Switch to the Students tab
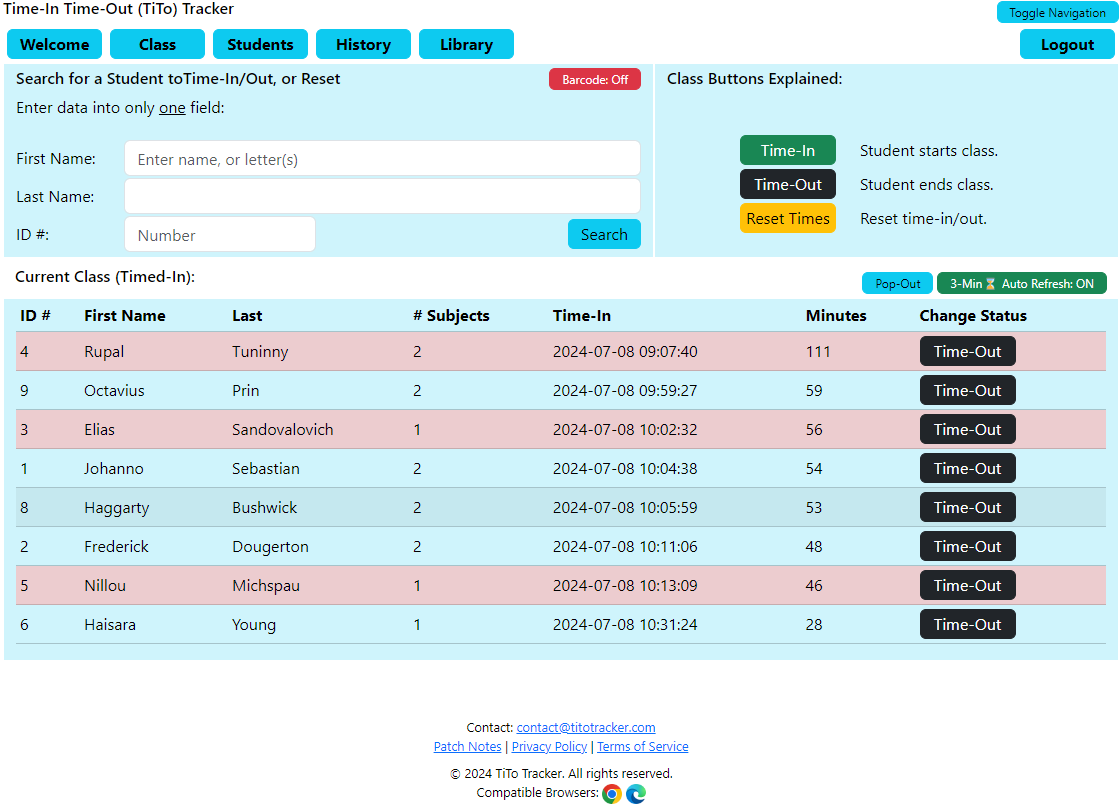The height and width of the screenshot is (808, 1120). pyautogui.click(x=260, y=45)
